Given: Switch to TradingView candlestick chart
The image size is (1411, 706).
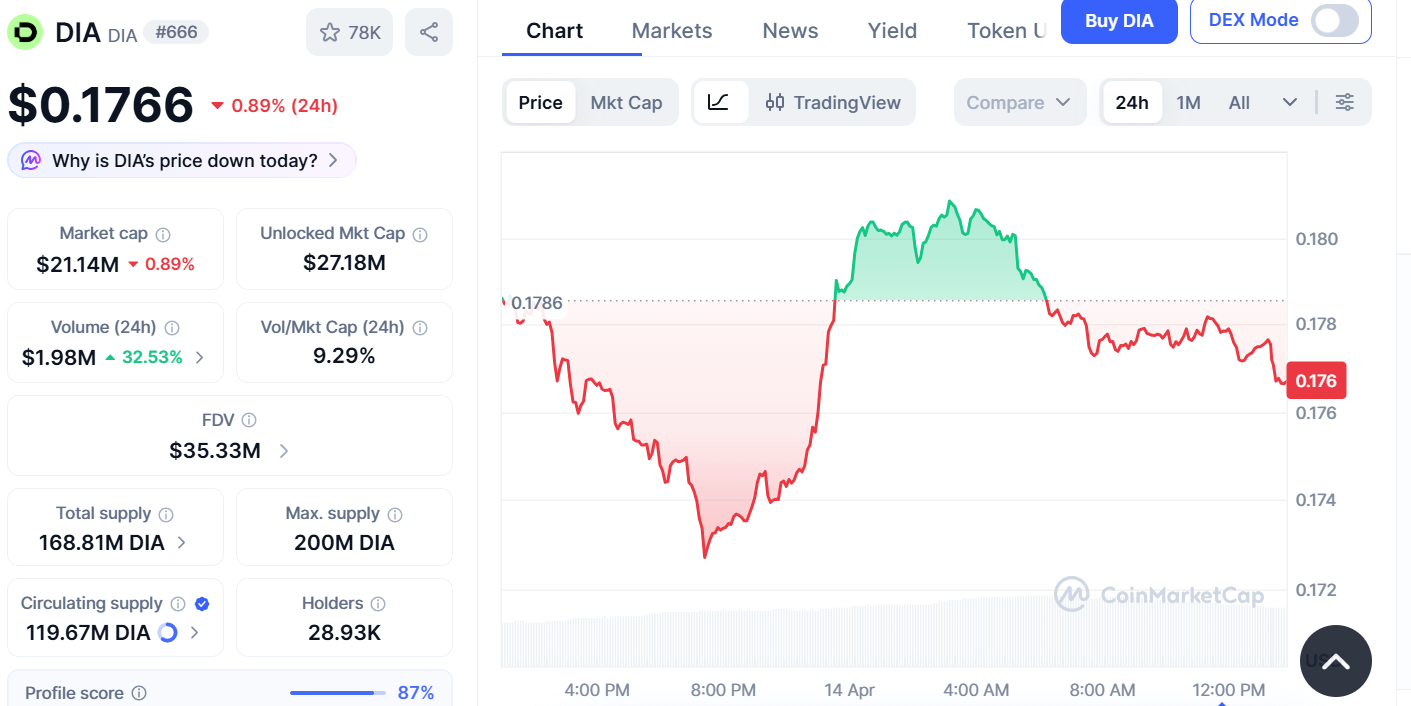Looking at the screenshot, I should coord(833,102).
